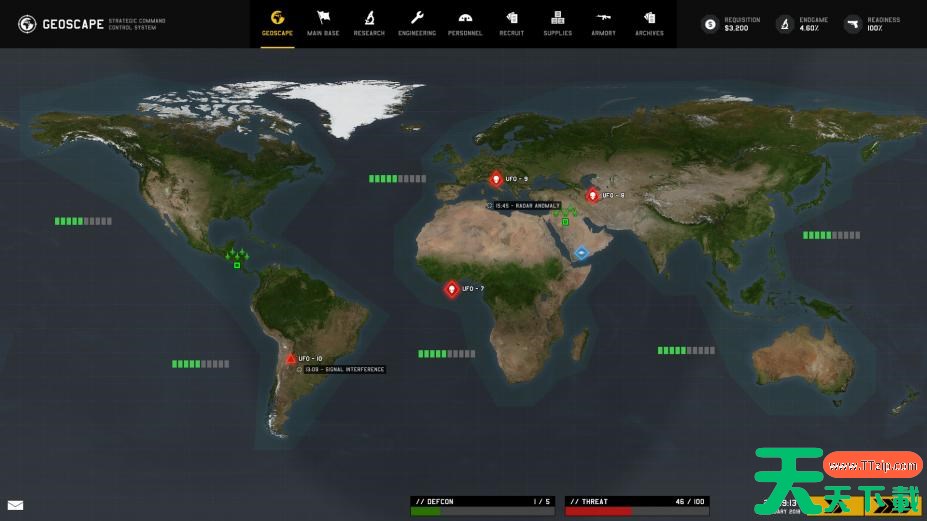Select the green base in Central America

pos(237,264)
